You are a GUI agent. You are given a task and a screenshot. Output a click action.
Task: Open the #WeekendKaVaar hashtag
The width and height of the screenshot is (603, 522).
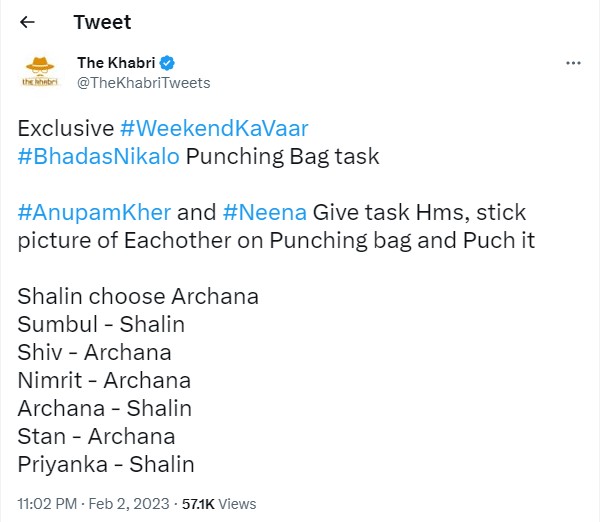pos(213,129)
